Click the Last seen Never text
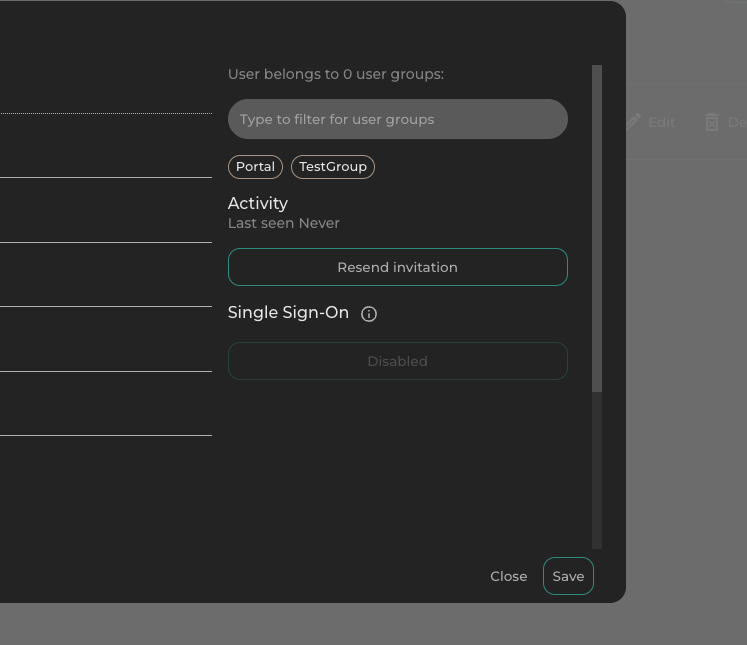This screenshot has height=645, width=747. click(x=284, y=223)
